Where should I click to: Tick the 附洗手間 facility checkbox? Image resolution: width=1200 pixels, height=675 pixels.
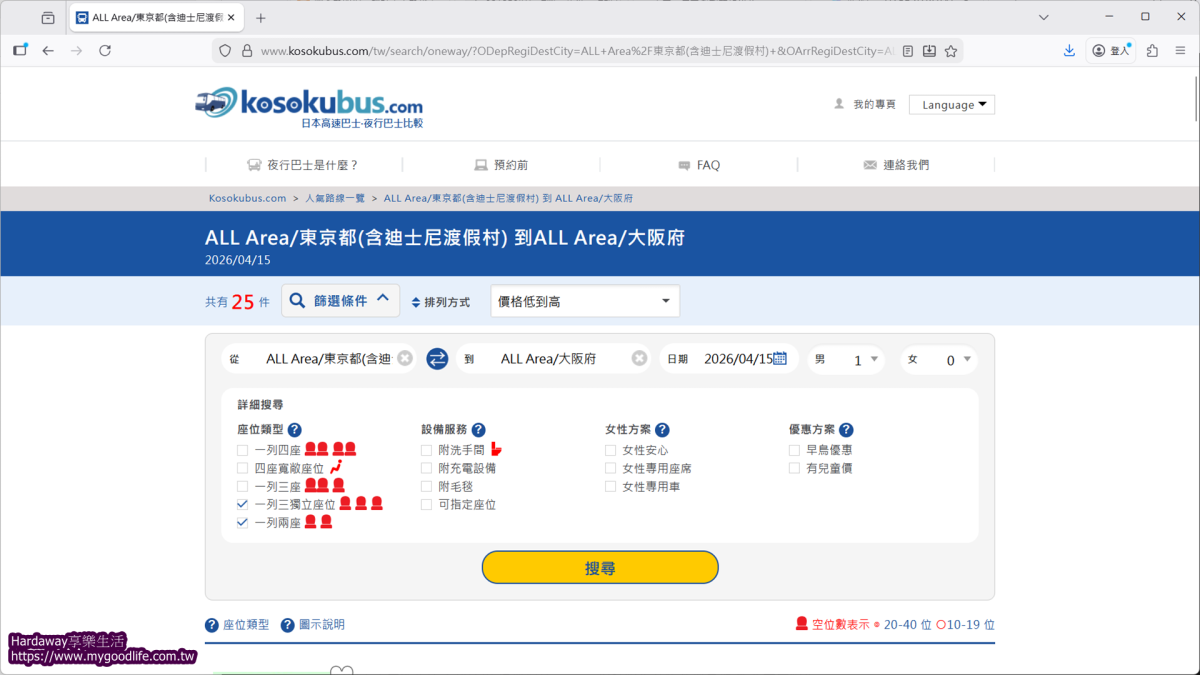(427, 450)
